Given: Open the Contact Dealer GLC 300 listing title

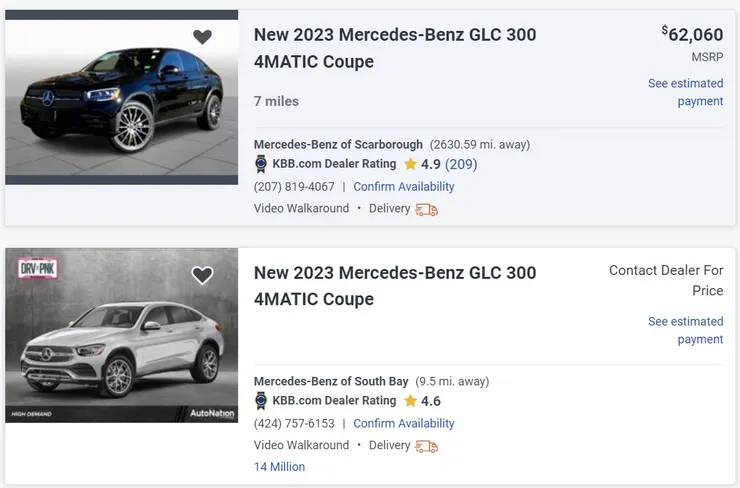Looking at the screenshot, I should pyautogui.click(x=394, y=286).
